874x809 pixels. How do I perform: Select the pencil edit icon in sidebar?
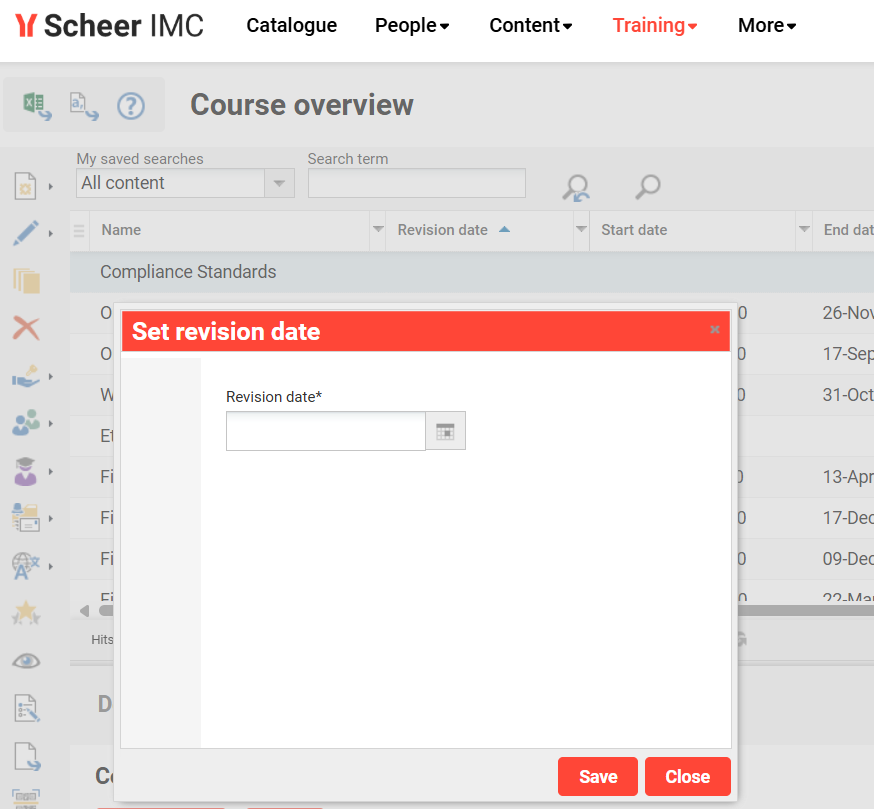point(26,233)
